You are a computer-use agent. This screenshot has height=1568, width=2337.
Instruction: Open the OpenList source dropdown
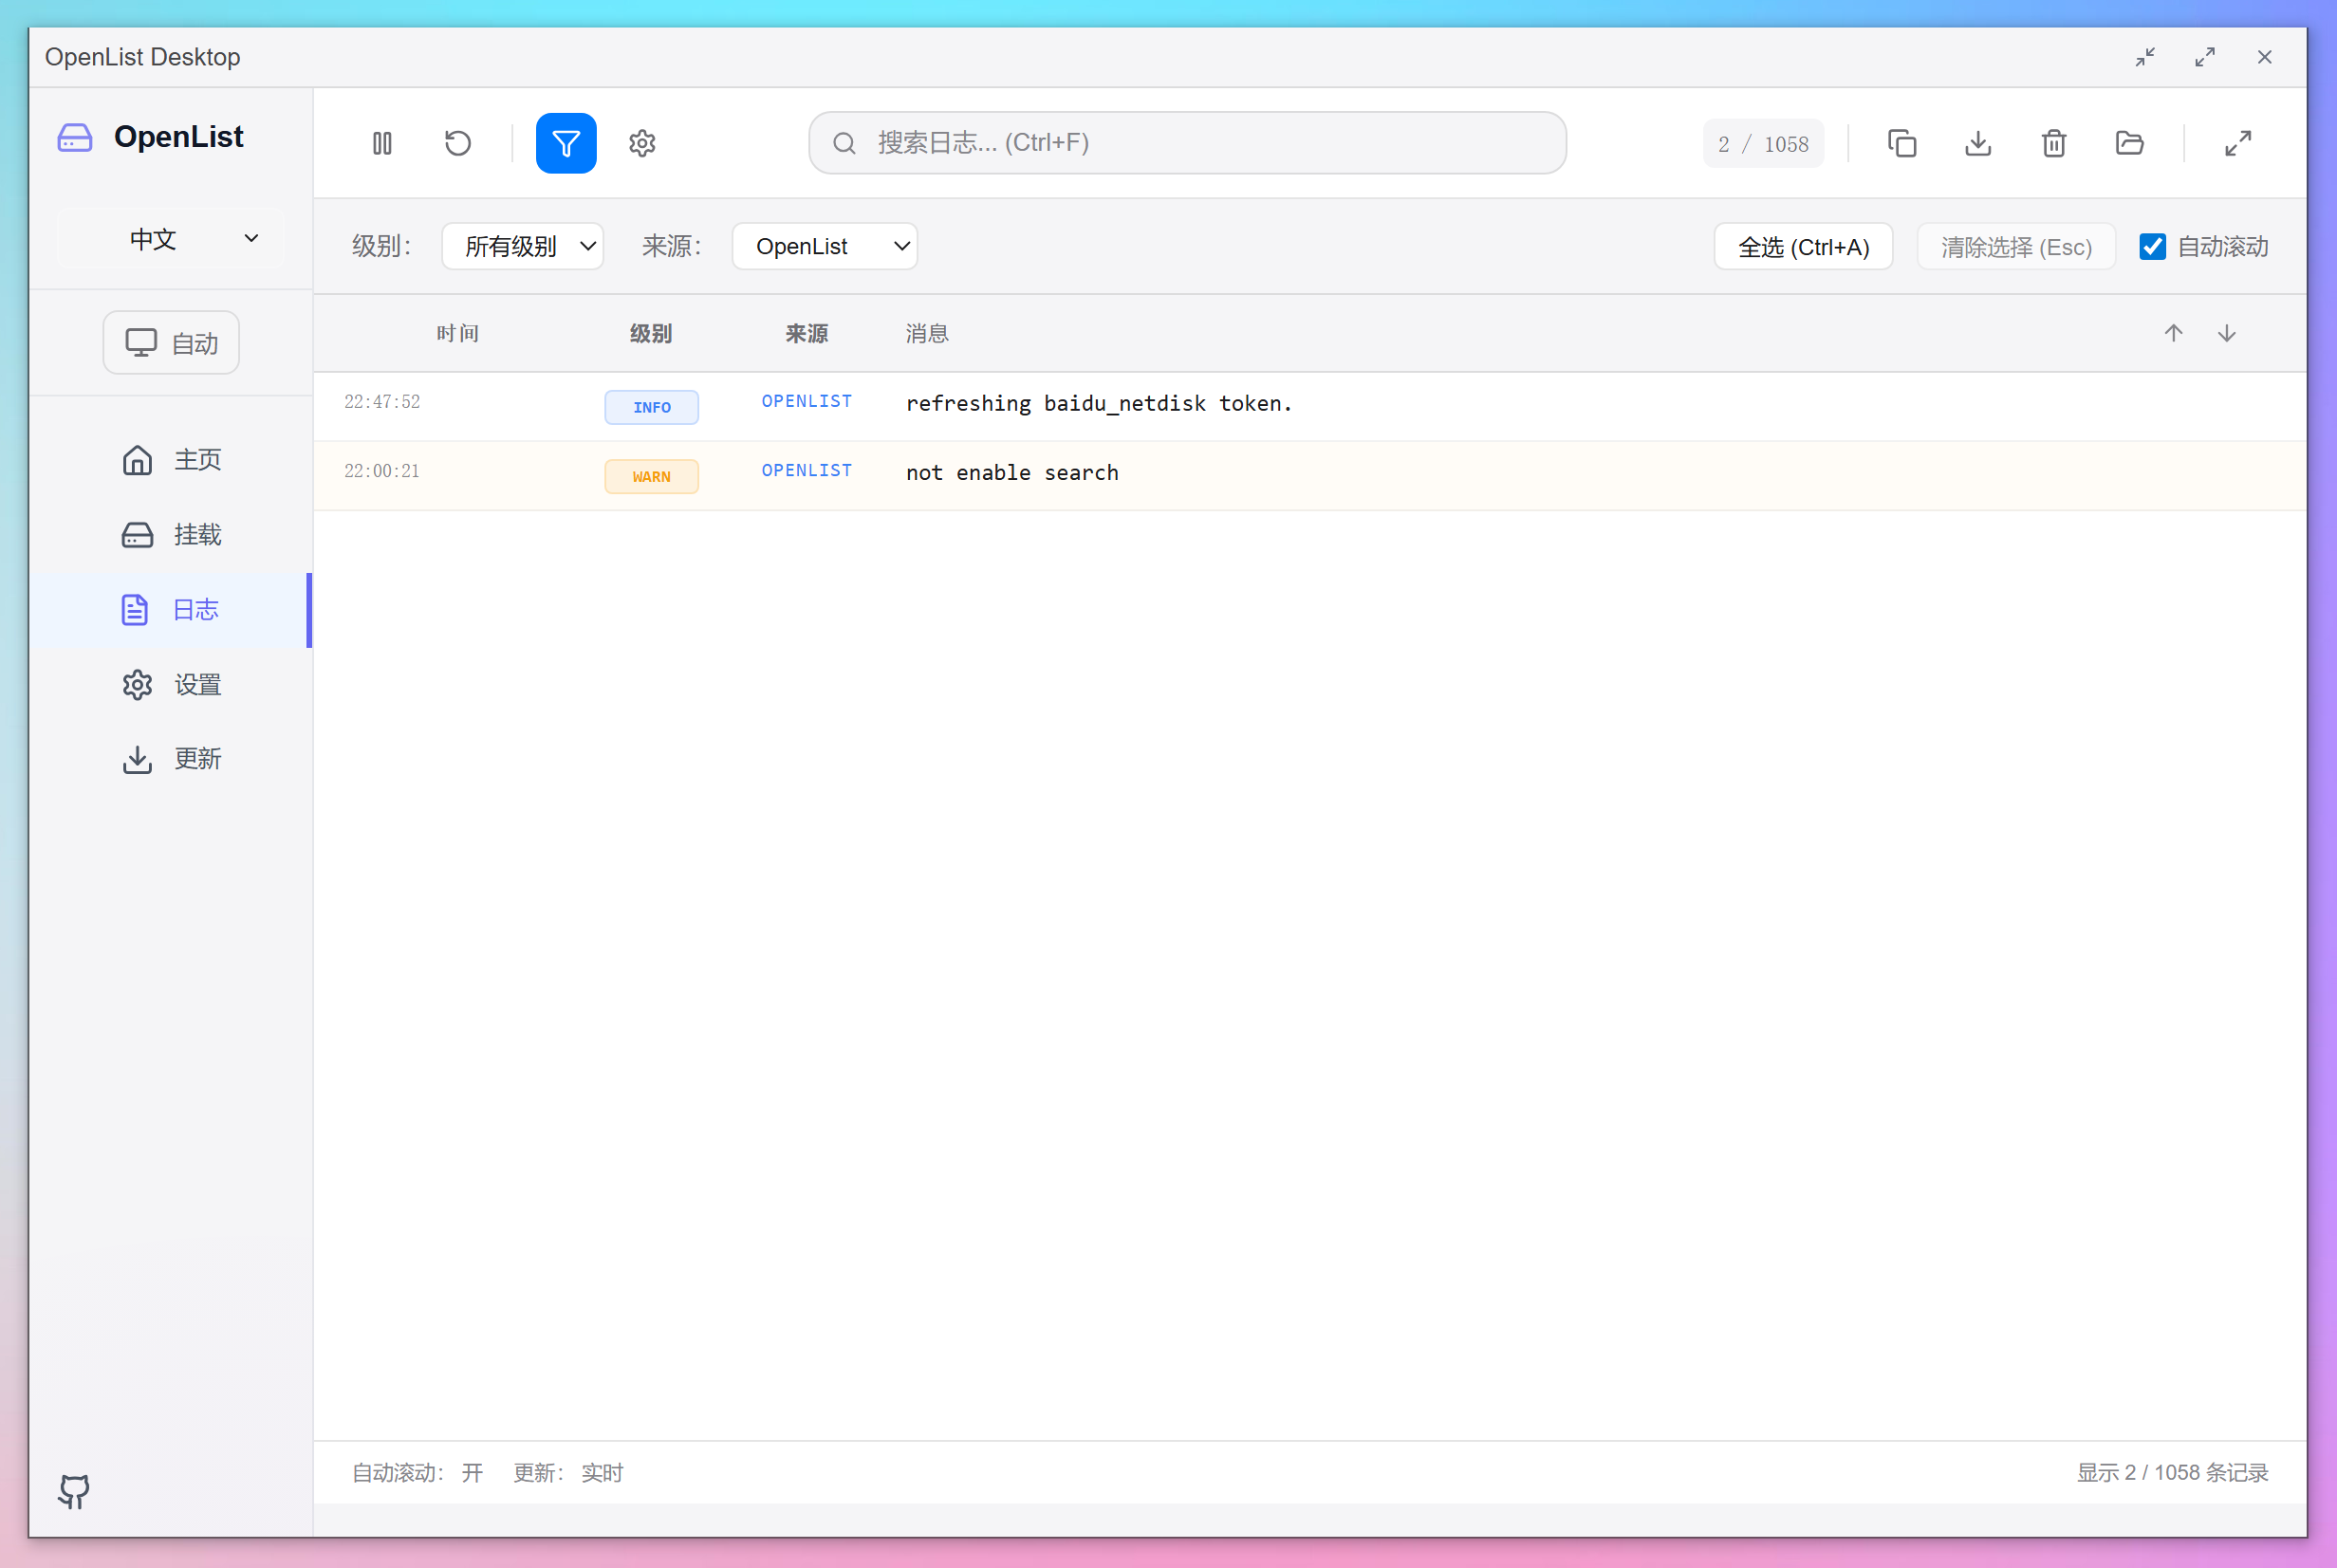click(x=824, y=246)
